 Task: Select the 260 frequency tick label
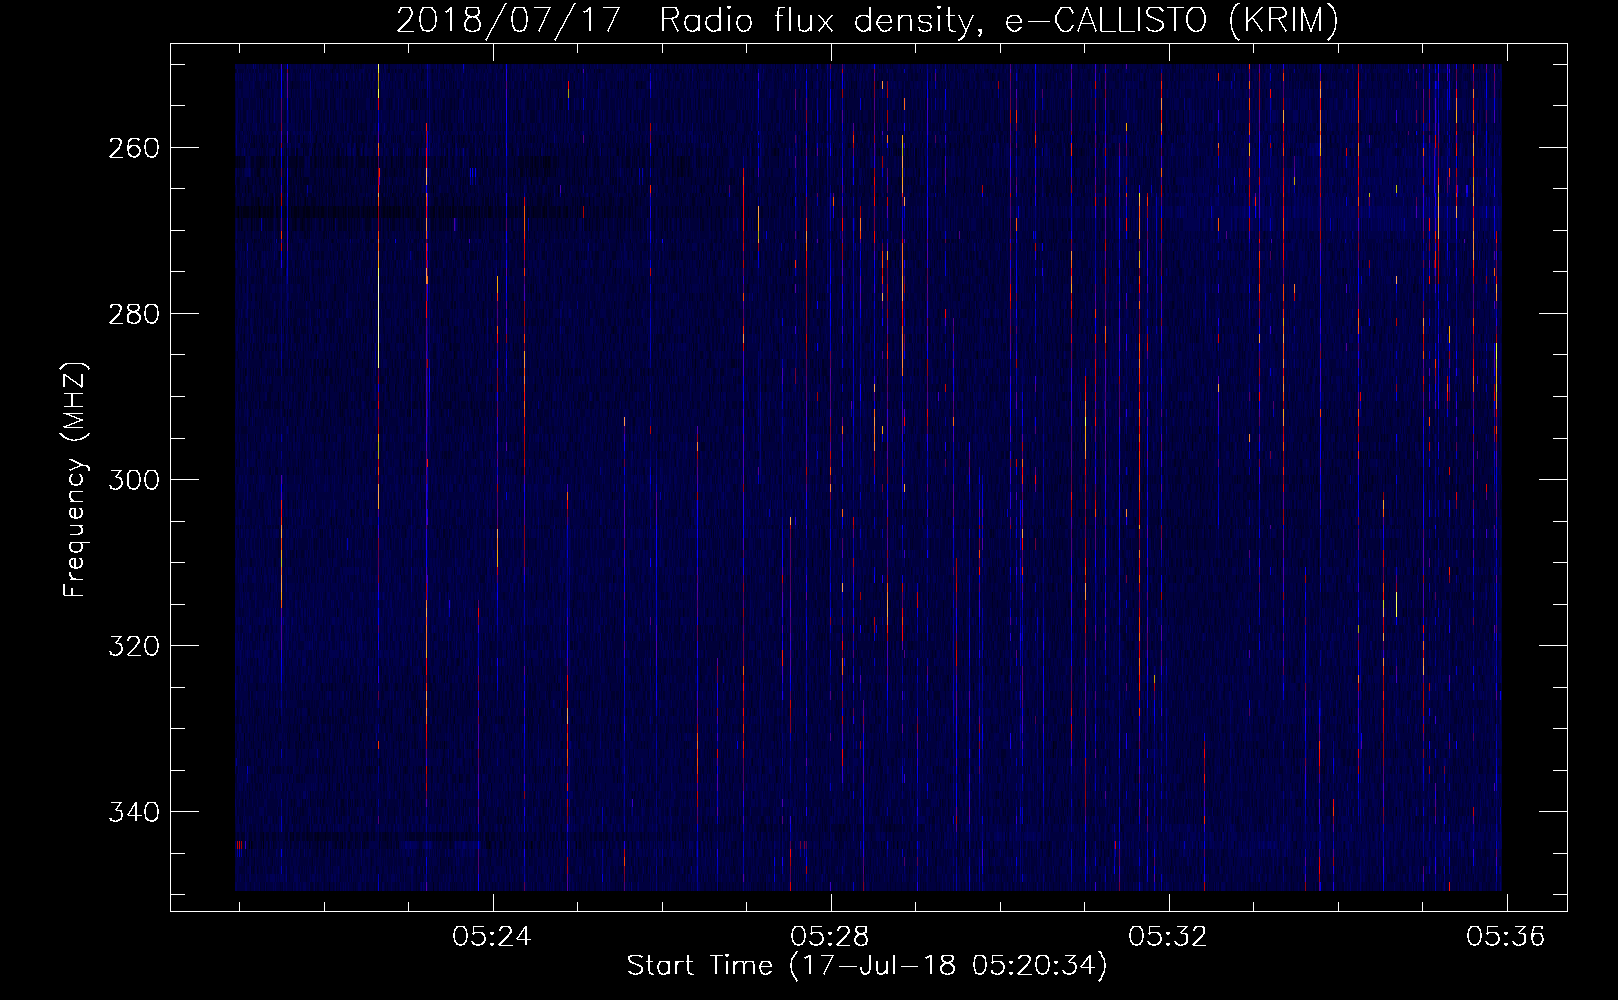tap(134, 148)
